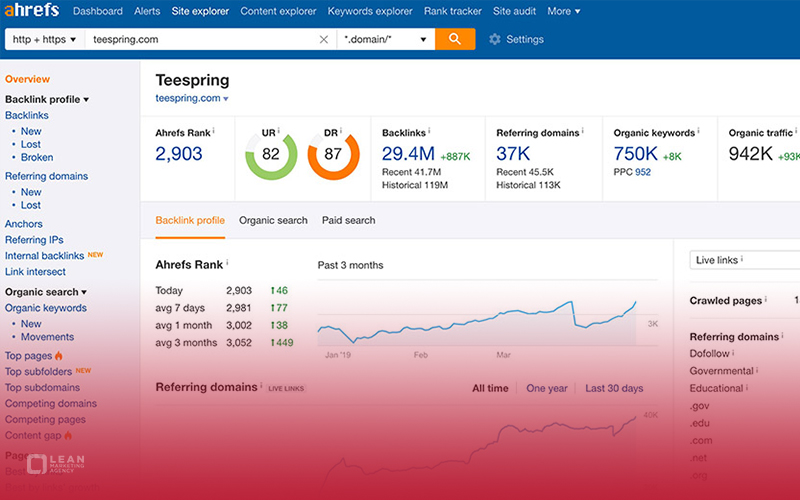This screenshot has height=500, width=800.
Task: Open the More menu in top navigation
Action: 563,11
